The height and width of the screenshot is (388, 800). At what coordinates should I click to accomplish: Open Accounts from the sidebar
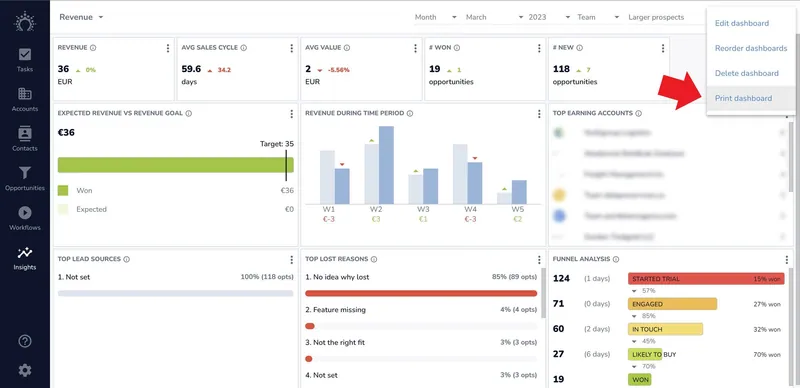click(x=24, y=100)
